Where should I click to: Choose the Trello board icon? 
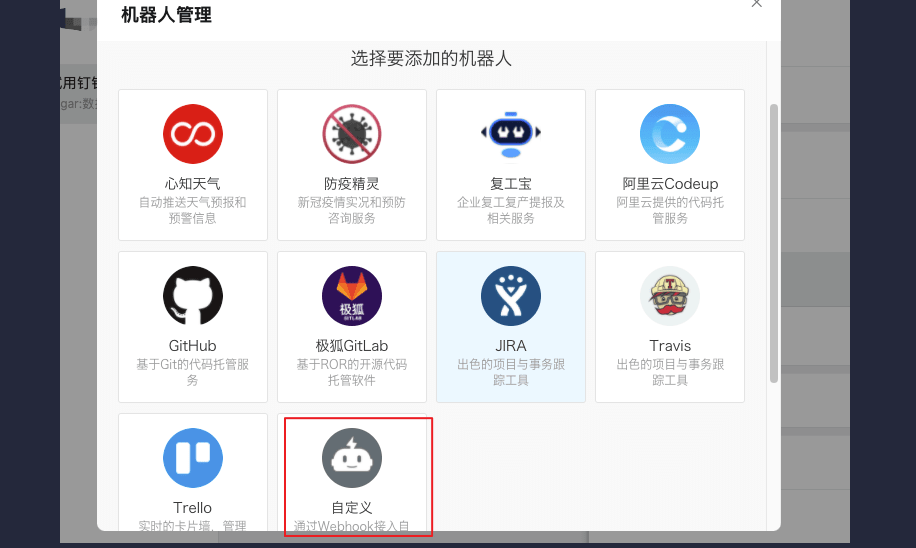[193, 457]
